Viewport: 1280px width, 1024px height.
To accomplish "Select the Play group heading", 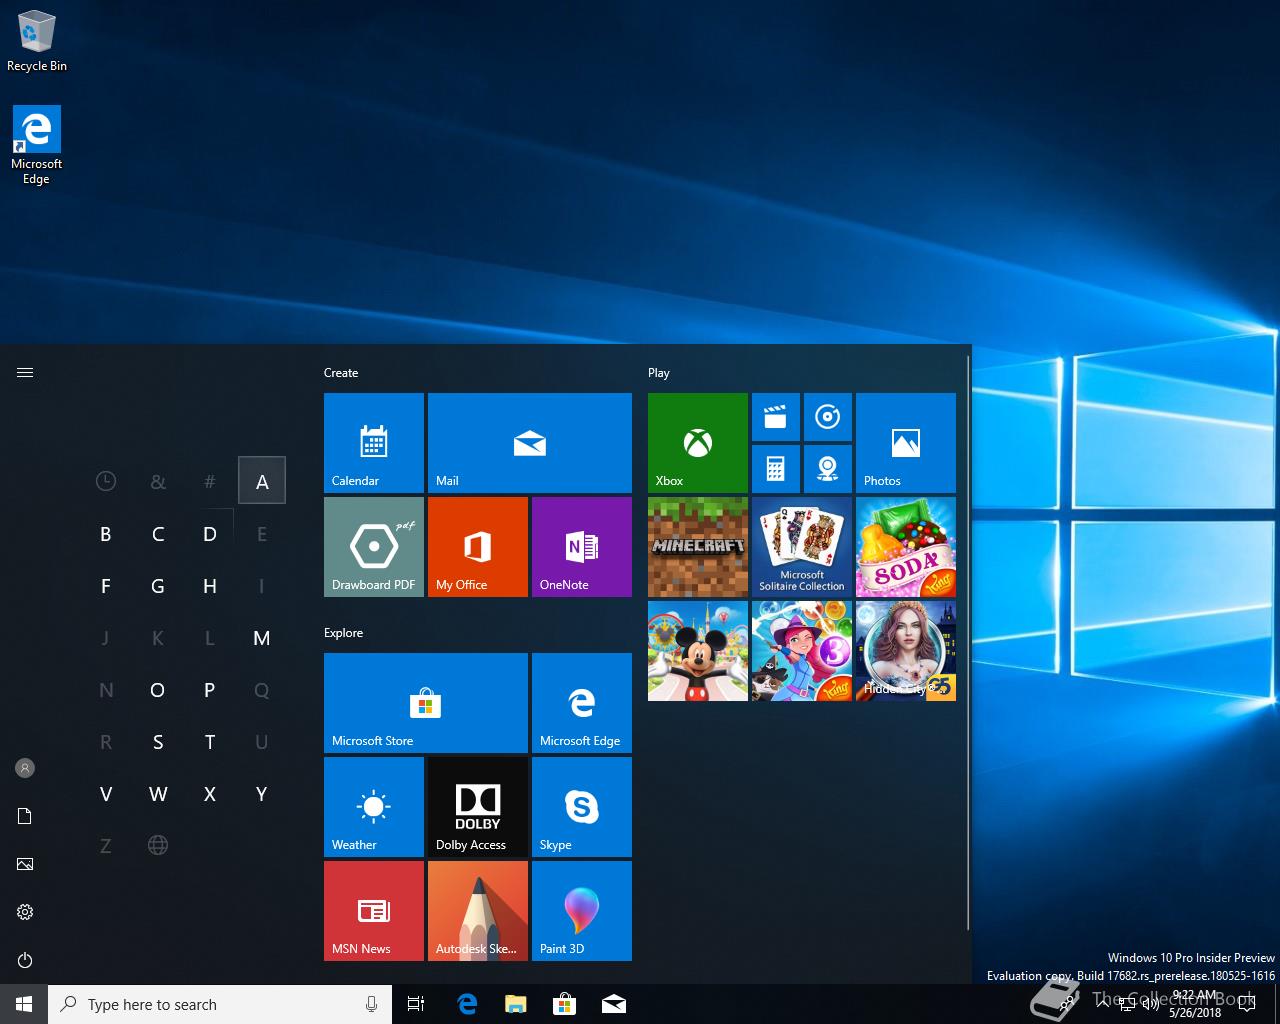I will coord(659,373).
